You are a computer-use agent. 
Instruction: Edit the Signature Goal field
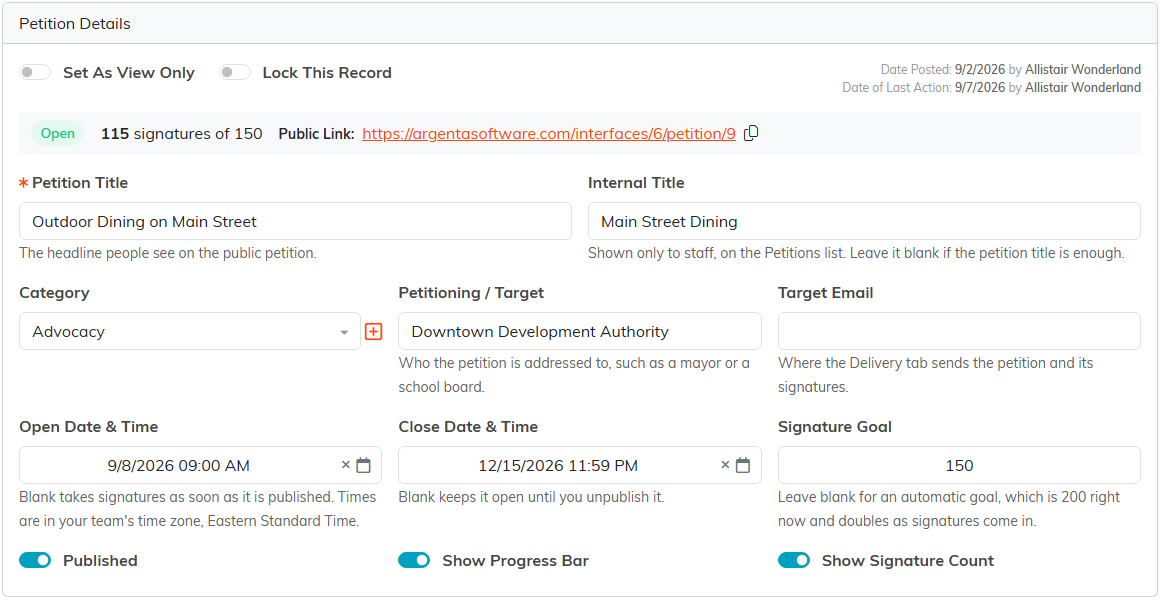tap(960, 465)
